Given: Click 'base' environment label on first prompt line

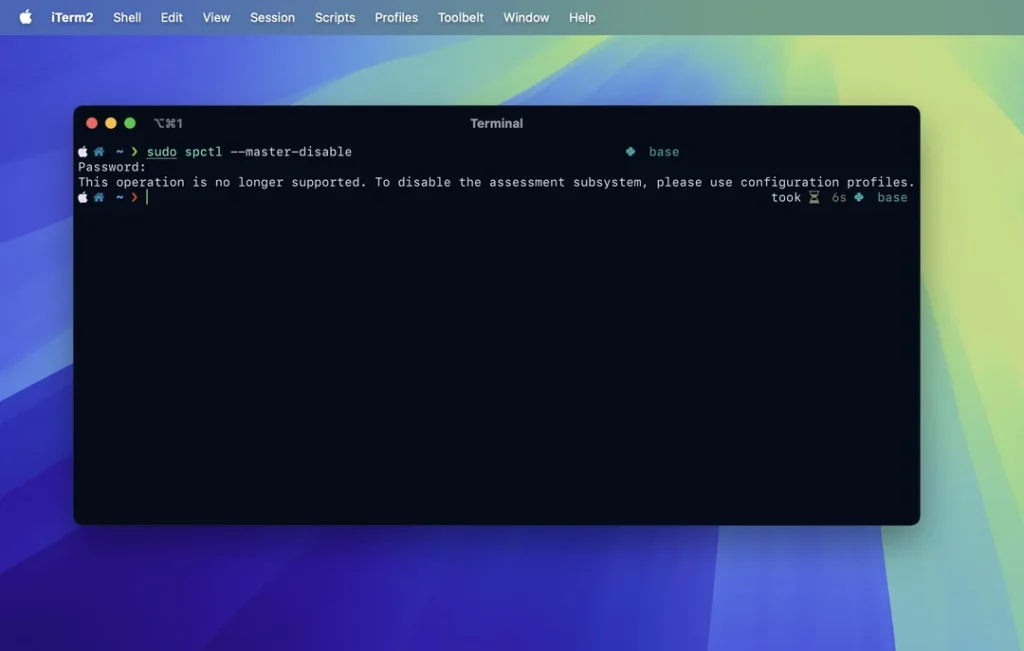Looking at the screenshot, I should (664, 152).
